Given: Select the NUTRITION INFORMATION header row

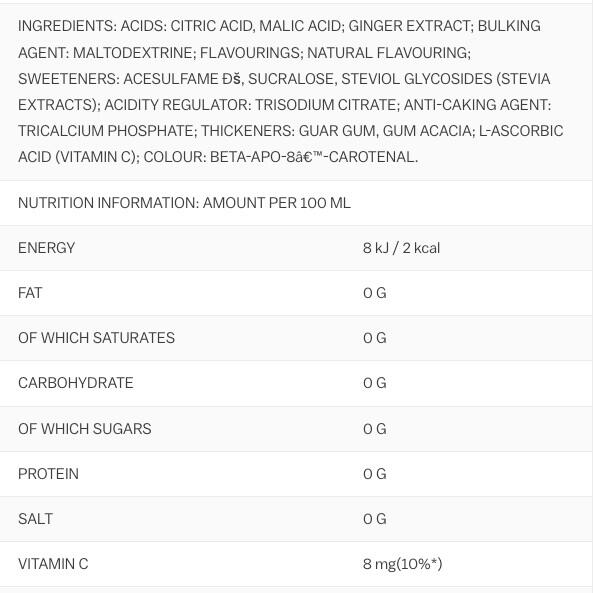Looking at the screenshot, I should (296, 203).
